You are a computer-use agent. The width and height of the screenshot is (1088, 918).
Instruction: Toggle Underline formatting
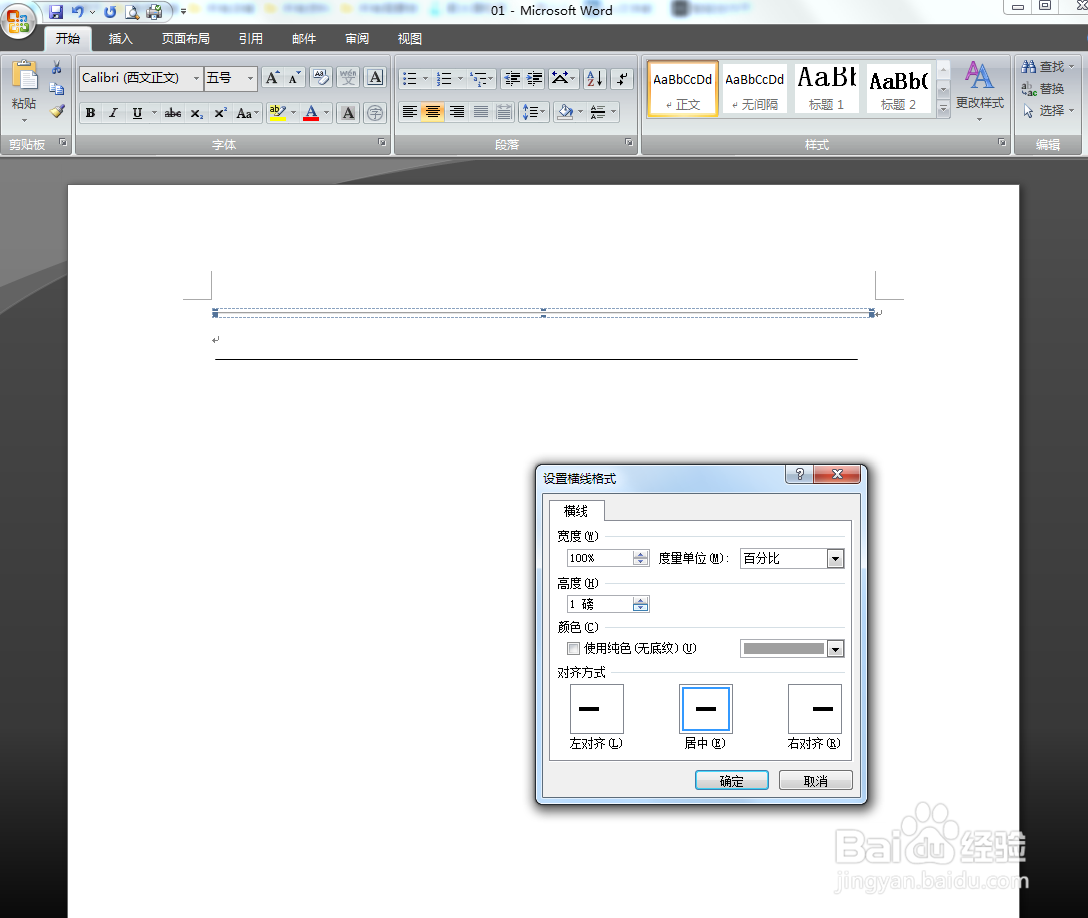point(137,112)
